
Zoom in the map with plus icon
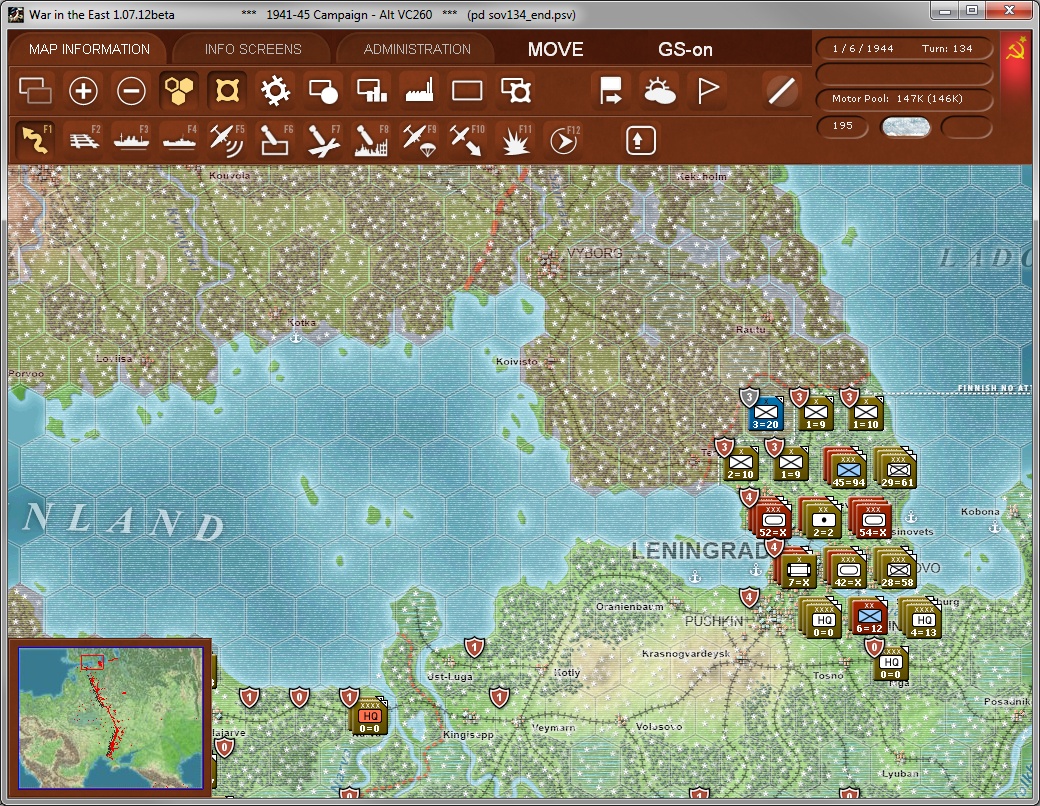84,91
